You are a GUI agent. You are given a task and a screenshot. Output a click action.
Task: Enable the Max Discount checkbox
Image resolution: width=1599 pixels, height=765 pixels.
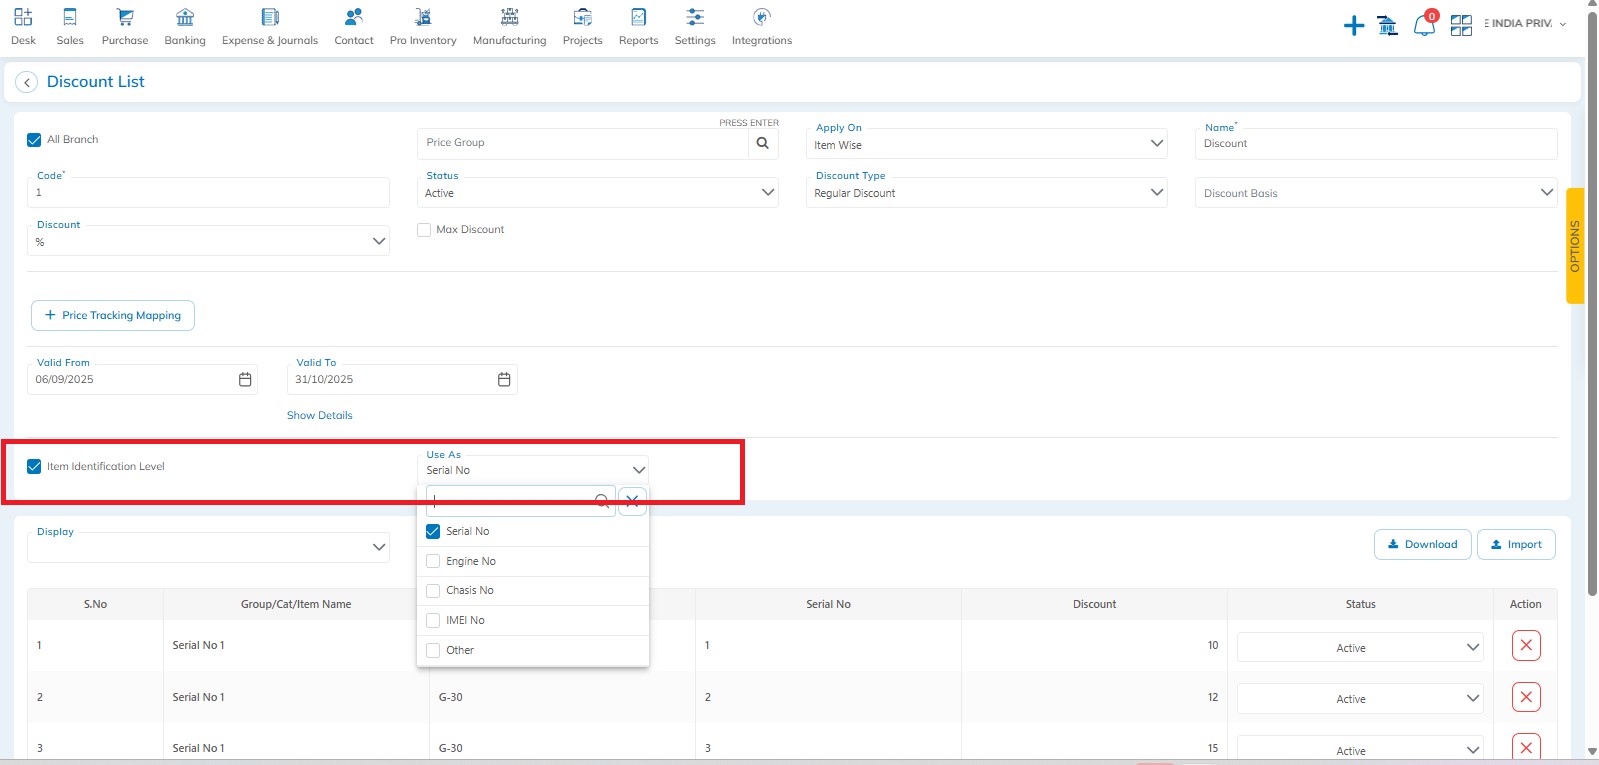(x=424, y=230)
